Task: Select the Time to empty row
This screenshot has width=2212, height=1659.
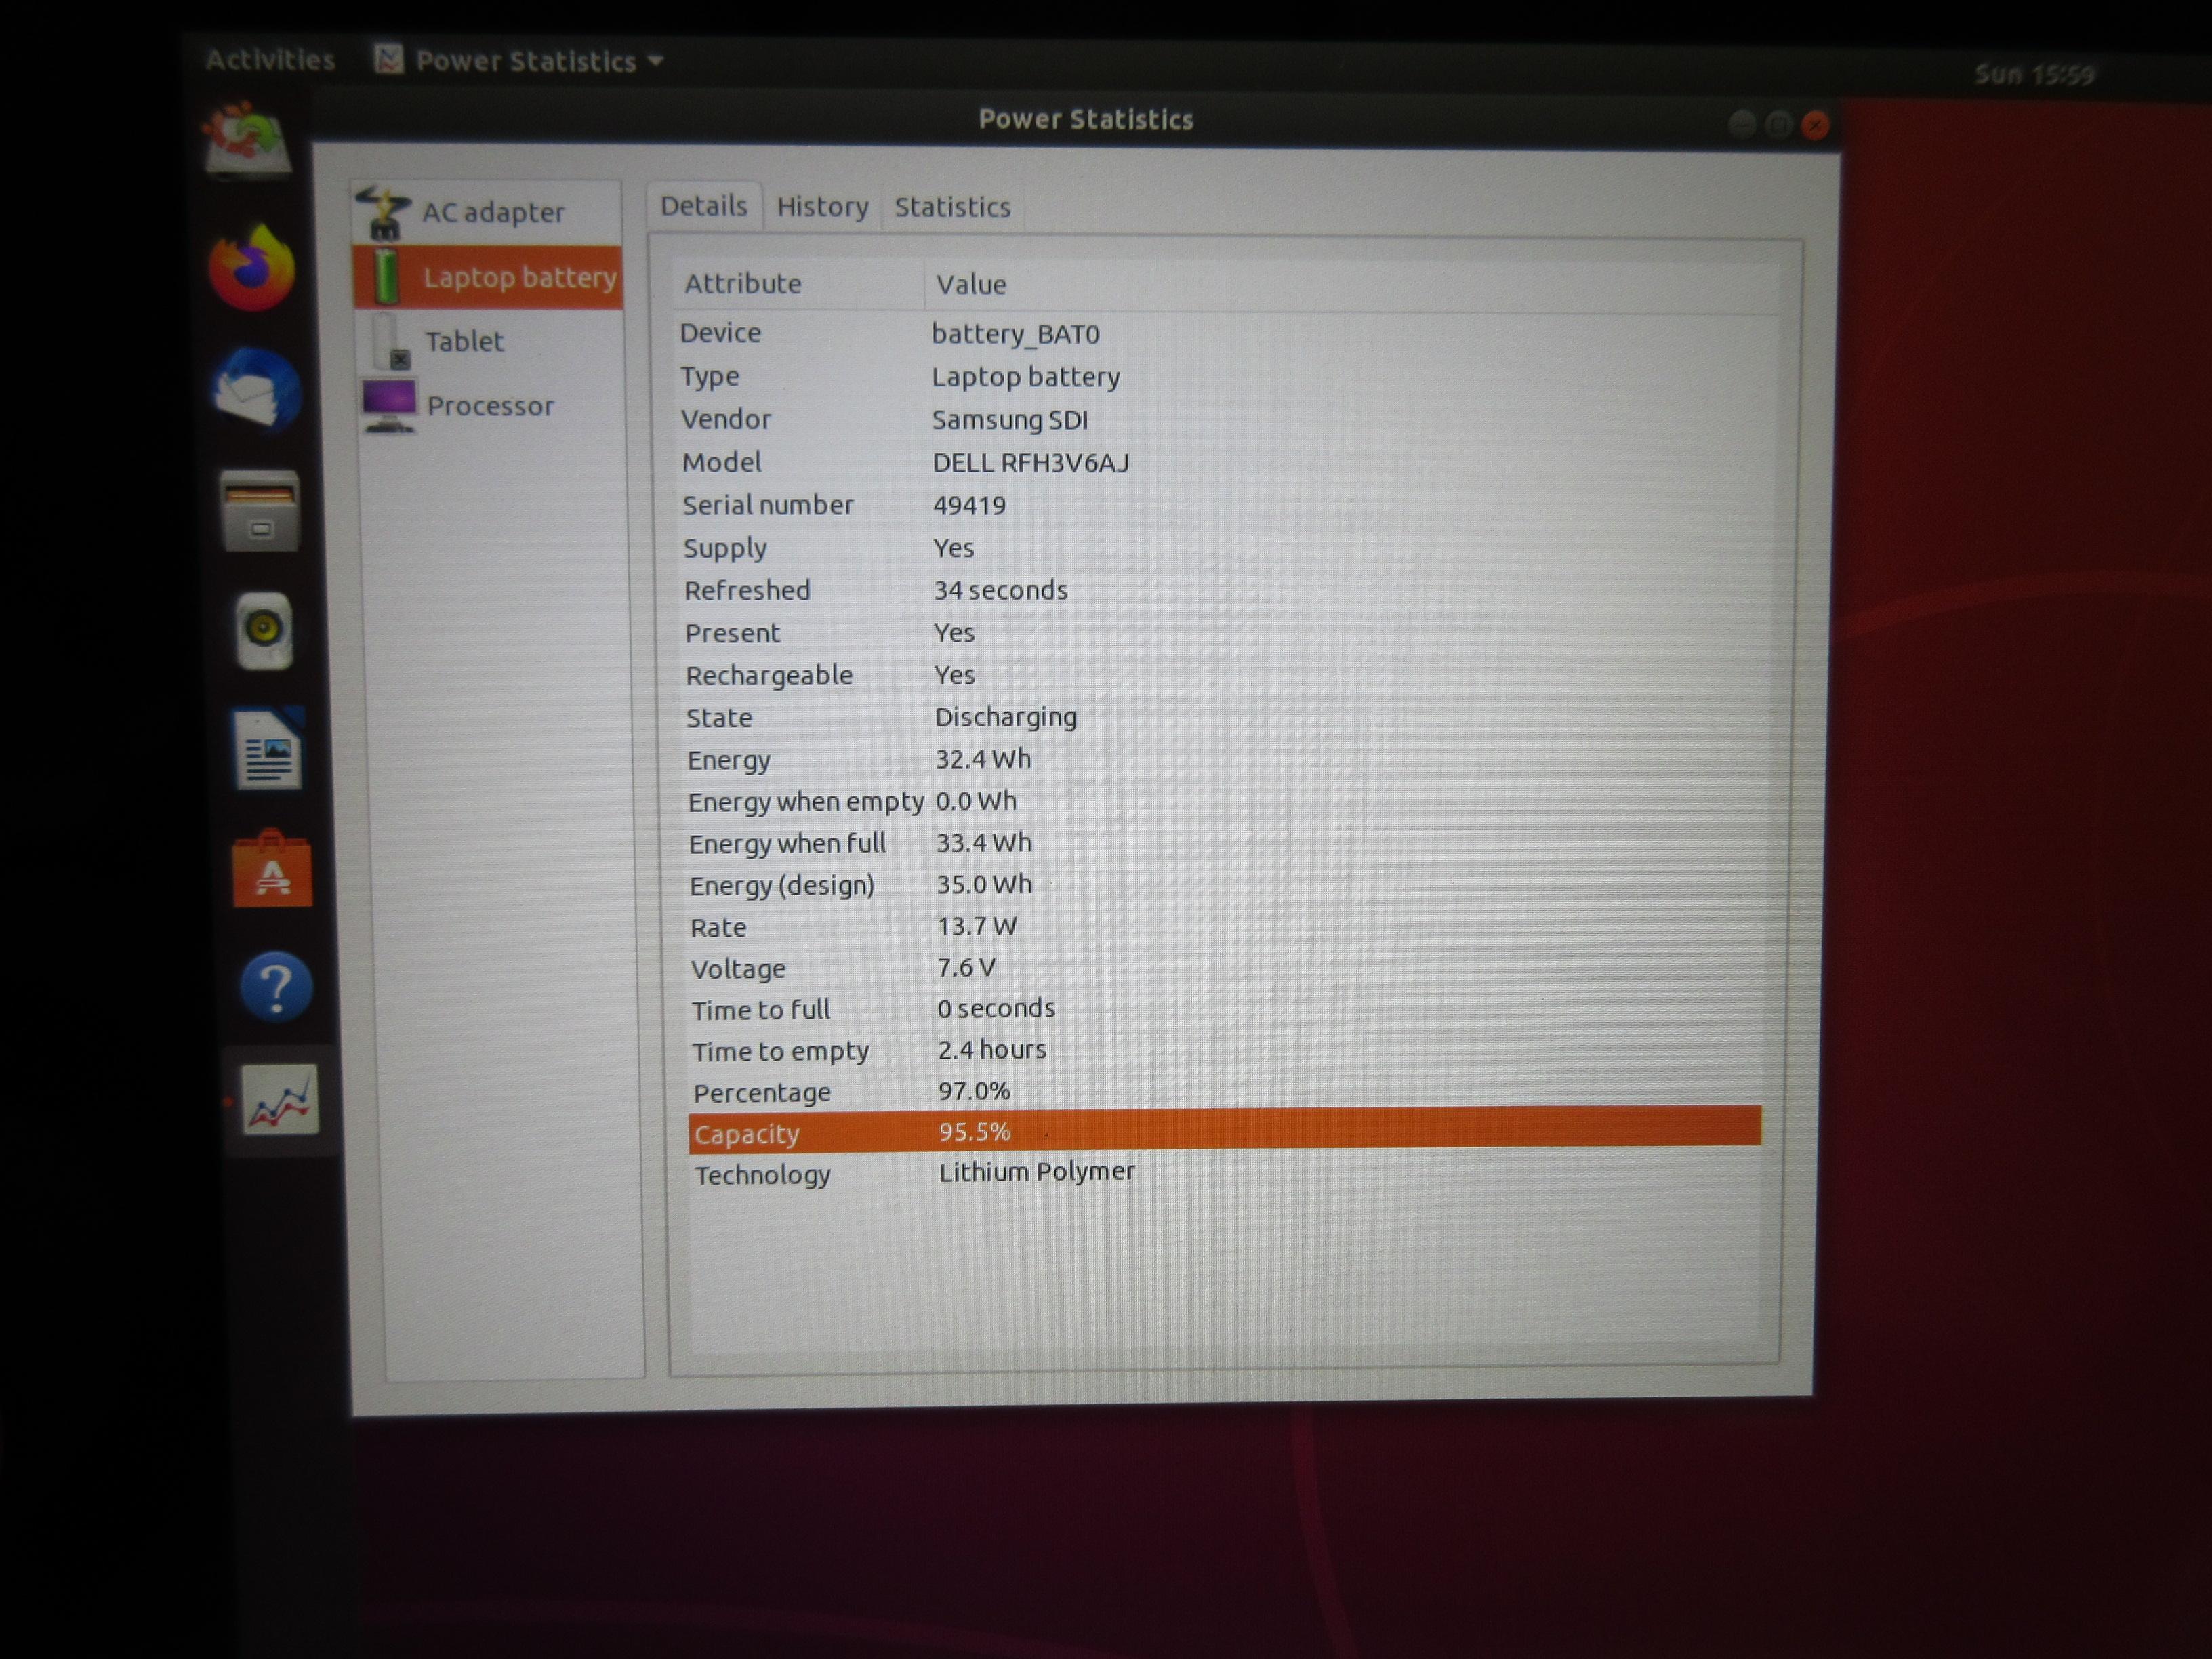Action: [x=1227, y=1051]
